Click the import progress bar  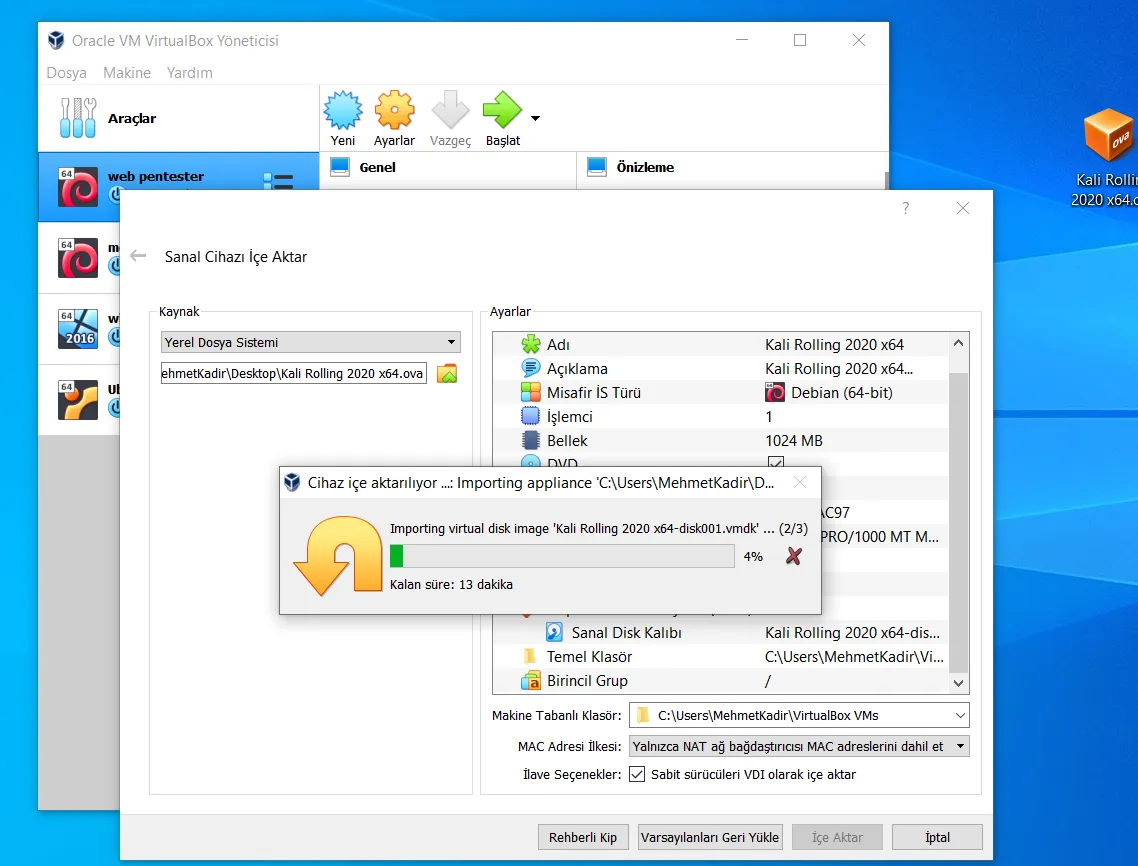coord(562,556)
